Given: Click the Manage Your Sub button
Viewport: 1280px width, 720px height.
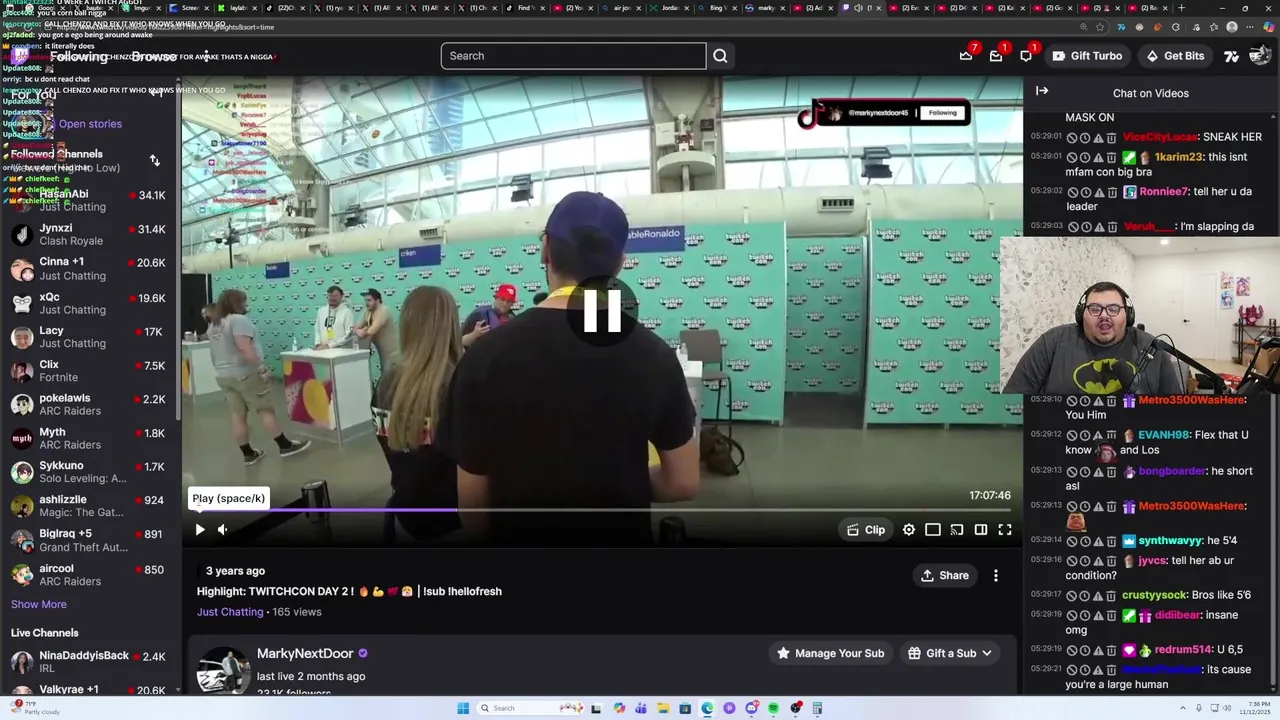Looking at the screenshot, I should [831, 653].
